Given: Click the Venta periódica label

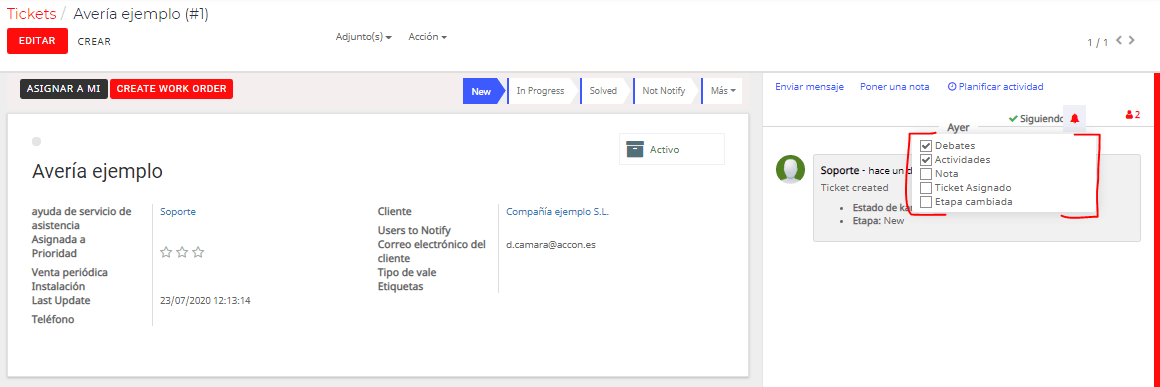Looking at the screenshot, I should click(x=70, y=272).
